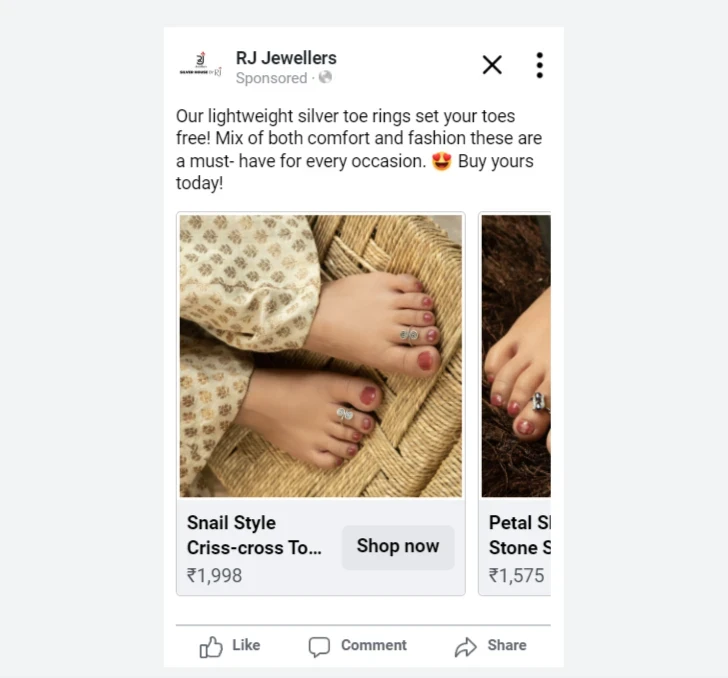This screenshot has width=728, height=678.
Task: Click the Like text label
Action: pyautogui.click(x=246, y=645)
